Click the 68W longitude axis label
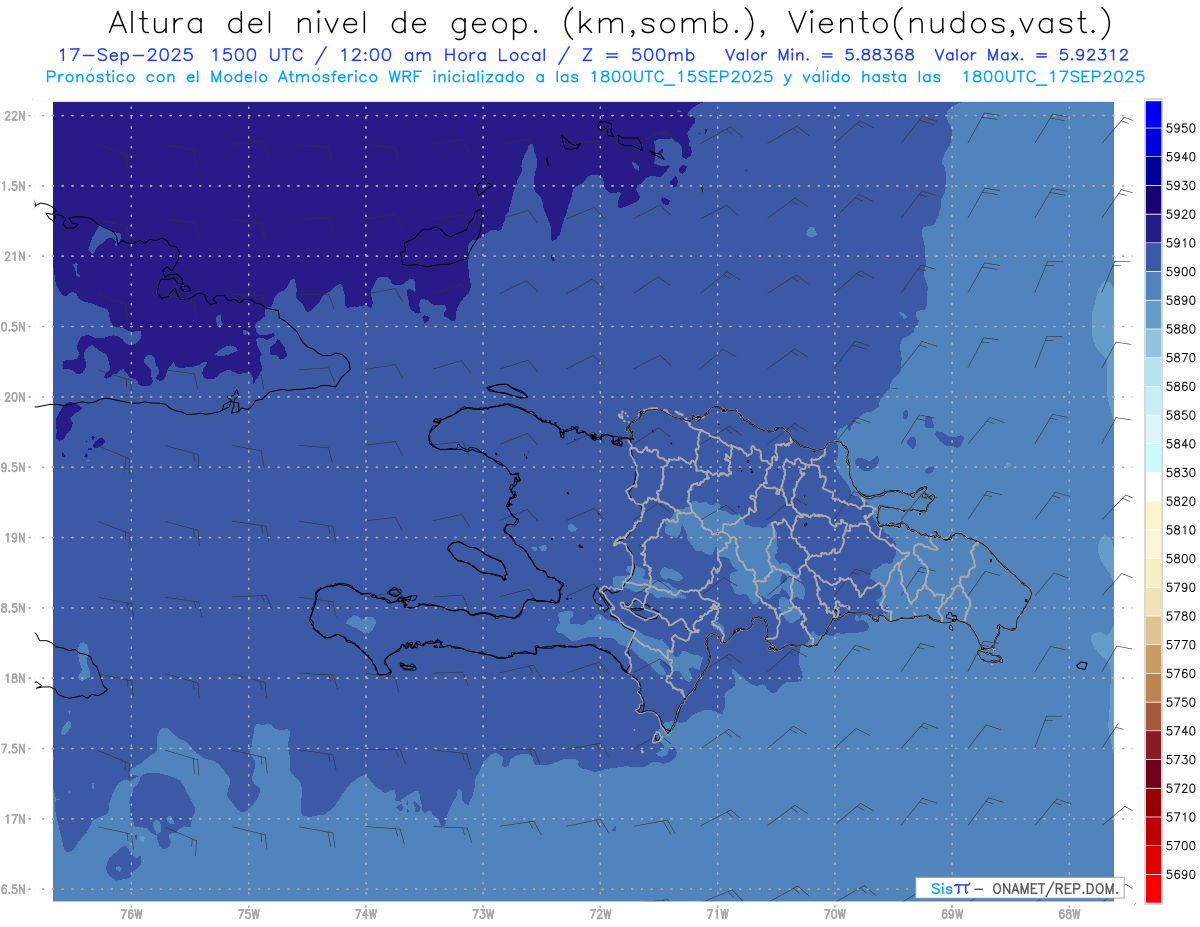Viewport: 1200px width, 927px height. click(x=1069, y=914)
